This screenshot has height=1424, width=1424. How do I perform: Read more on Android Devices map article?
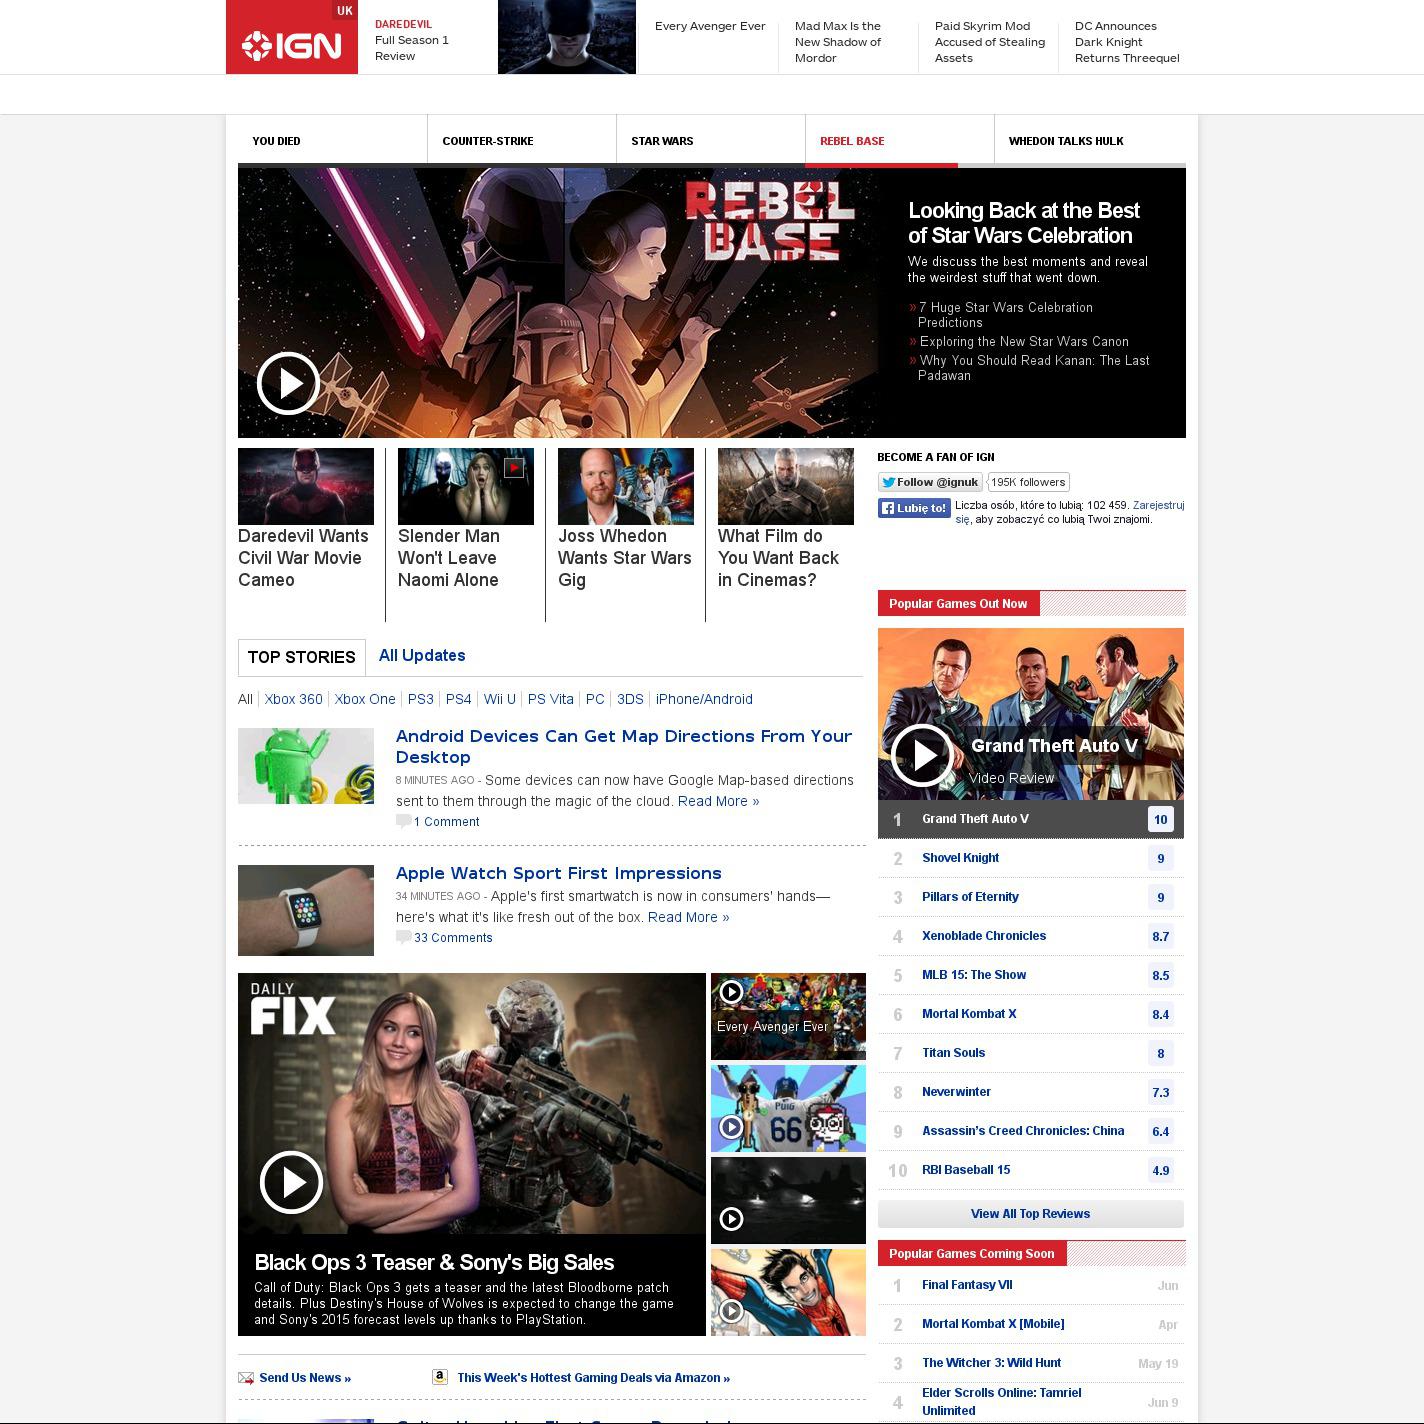[718, 801]
